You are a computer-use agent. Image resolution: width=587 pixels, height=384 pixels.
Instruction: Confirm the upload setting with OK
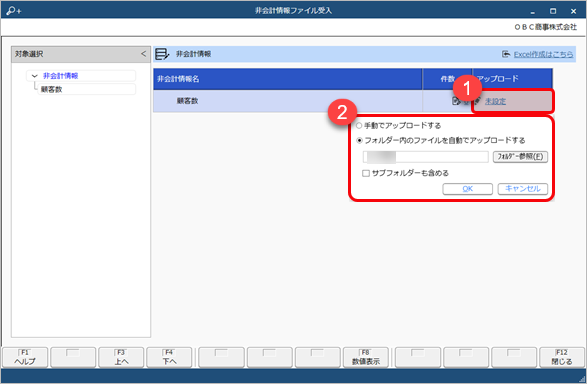click(468, 189)
